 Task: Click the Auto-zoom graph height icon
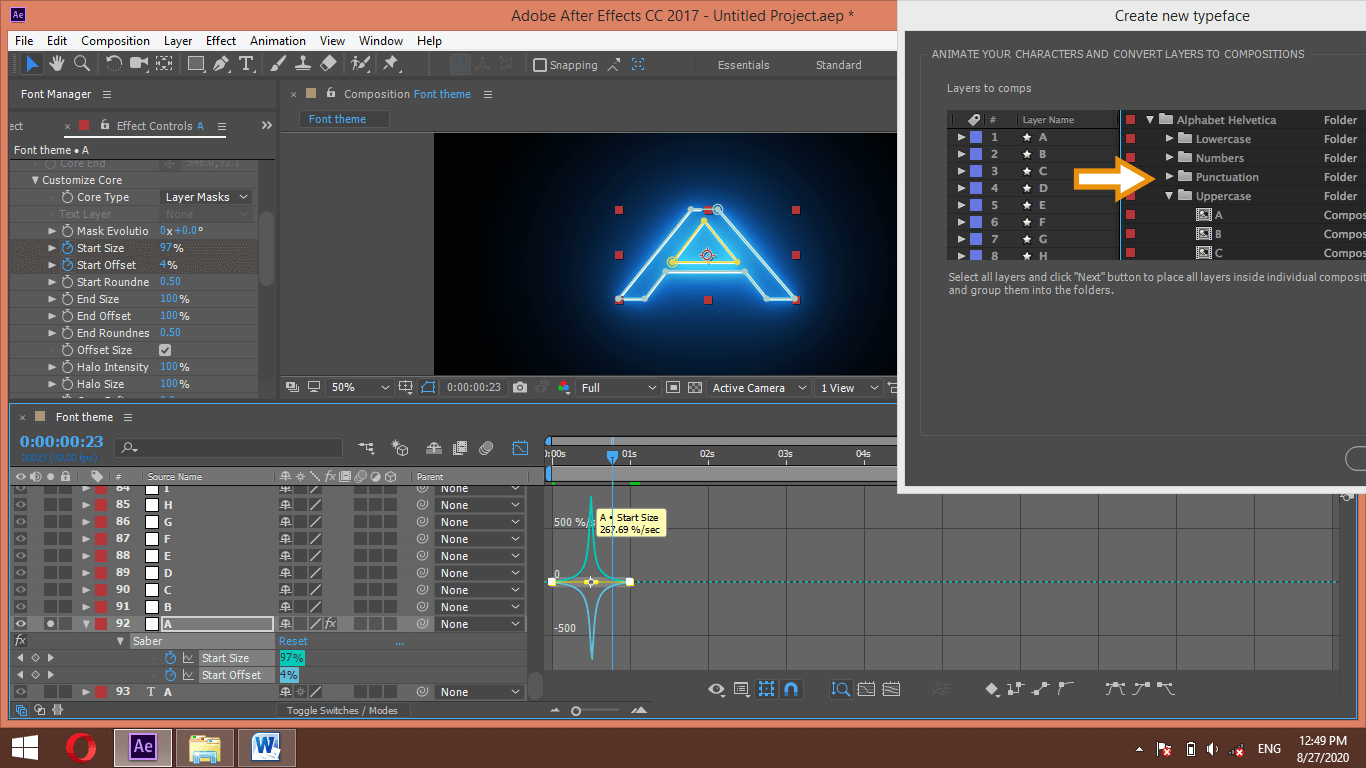(x=840, y=689)
